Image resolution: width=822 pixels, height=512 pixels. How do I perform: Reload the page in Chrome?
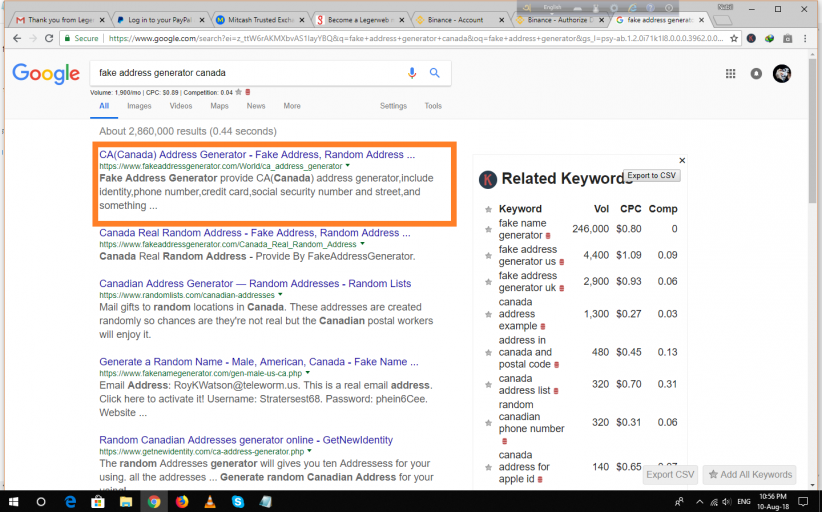[47, 38]
